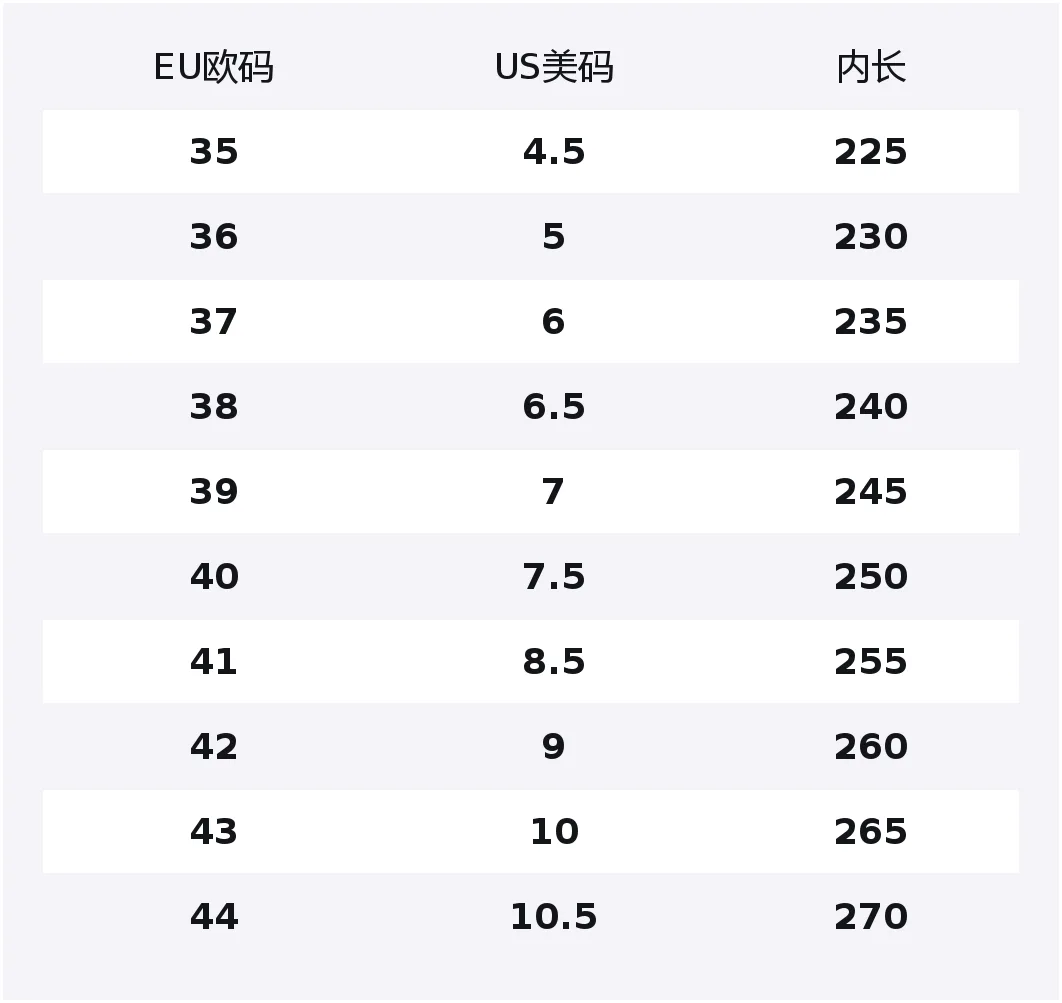The height and width of the screenshot is (1003, 1062).
Task: Click the 260 inner length value
Action: pyautogui.click(x=871, y=747)
